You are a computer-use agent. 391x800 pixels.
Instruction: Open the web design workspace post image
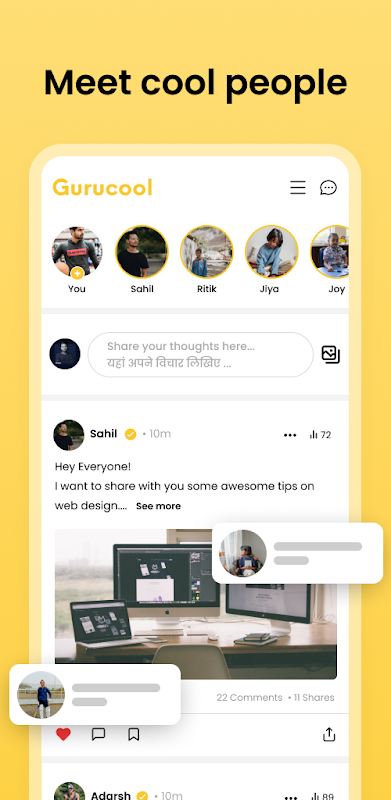coord(196,604)
